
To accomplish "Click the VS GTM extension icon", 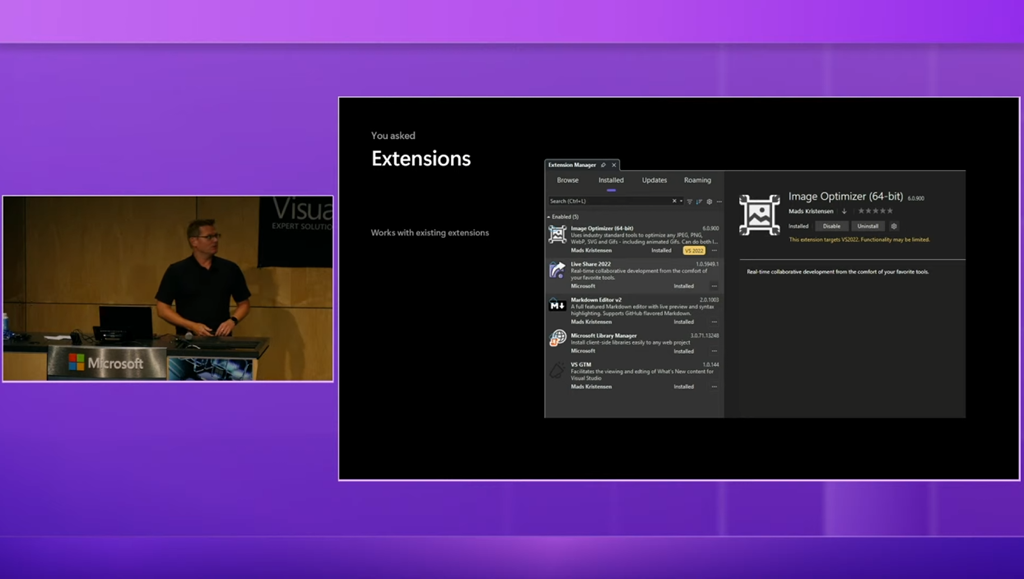I will coord(557,370).
